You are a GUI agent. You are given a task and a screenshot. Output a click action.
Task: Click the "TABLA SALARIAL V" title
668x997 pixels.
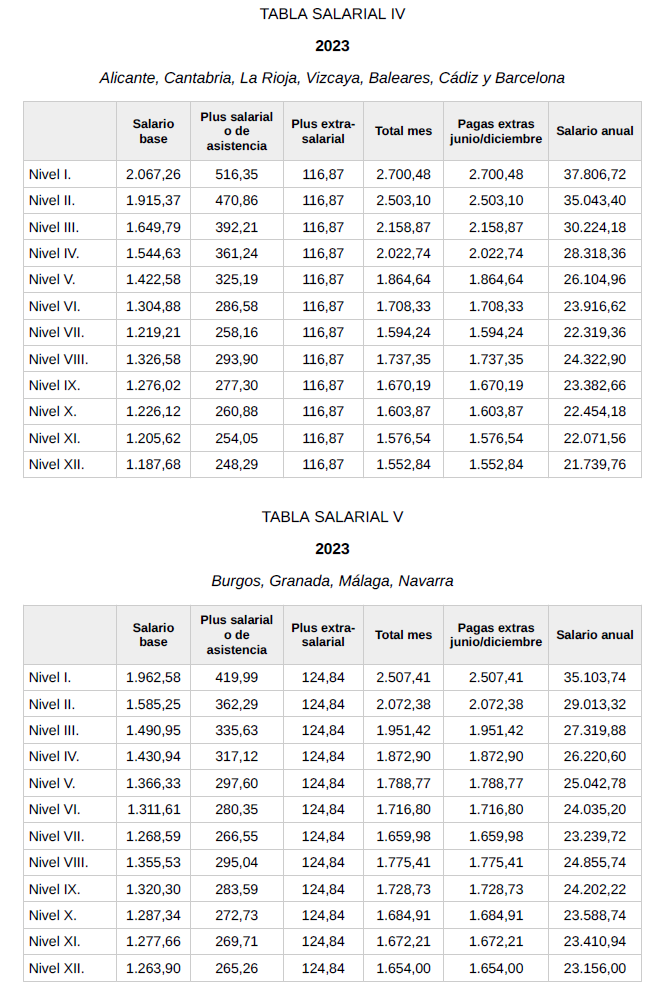point(332,517)
